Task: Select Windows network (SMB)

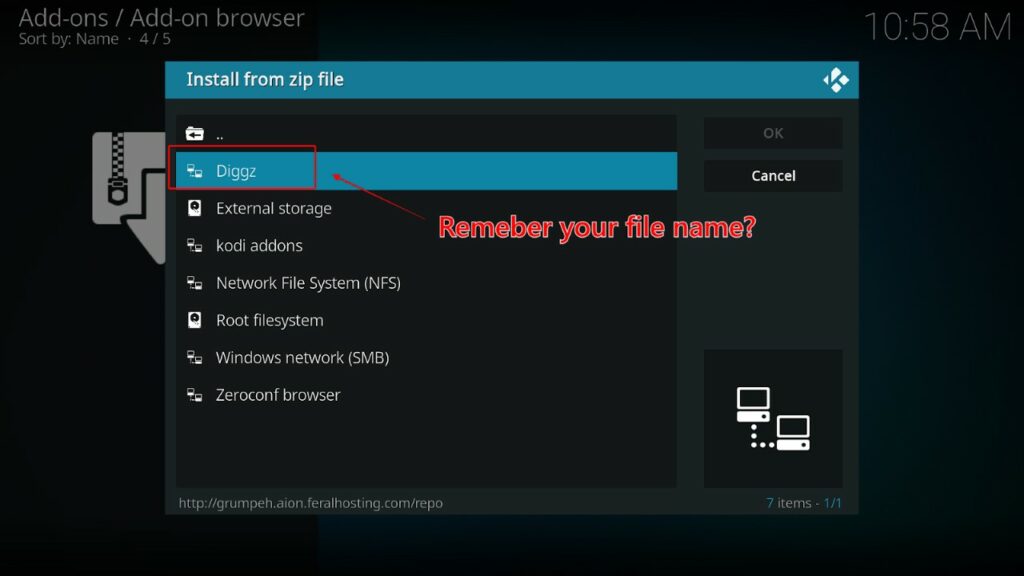Action: [x=426, y=357]
